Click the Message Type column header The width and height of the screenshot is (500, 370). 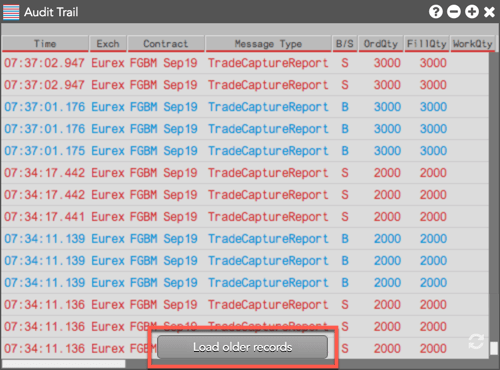268,44
